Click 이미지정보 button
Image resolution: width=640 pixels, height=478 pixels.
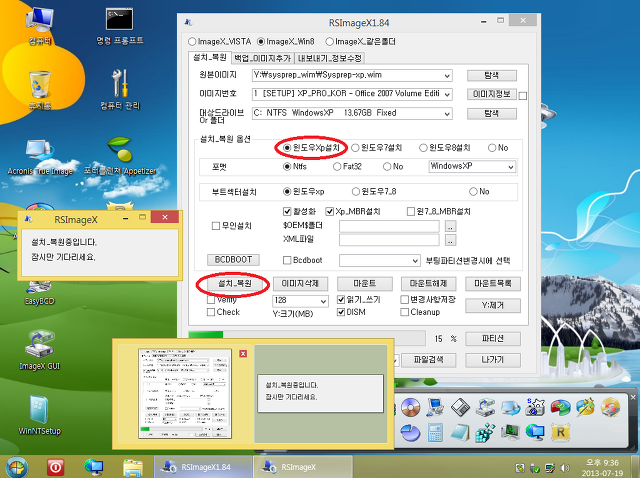pos(492,94)
